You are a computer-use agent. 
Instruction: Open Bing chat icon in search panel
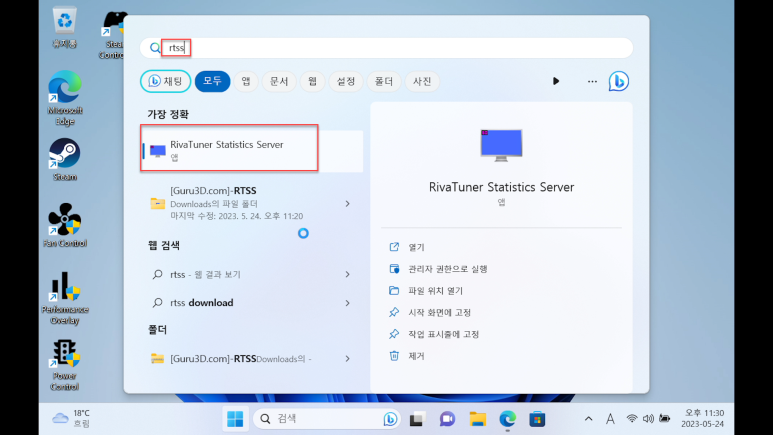[x=619, y=81]
